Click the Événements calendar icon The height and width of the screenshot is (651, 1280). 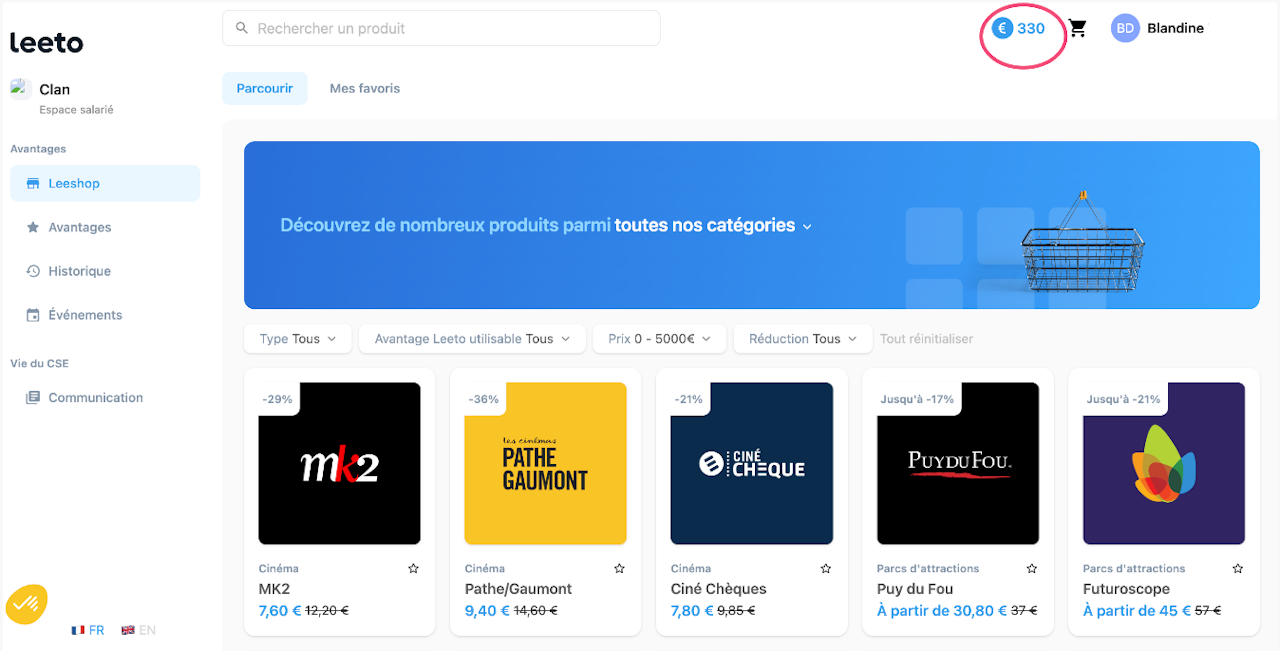pos(33,315)
